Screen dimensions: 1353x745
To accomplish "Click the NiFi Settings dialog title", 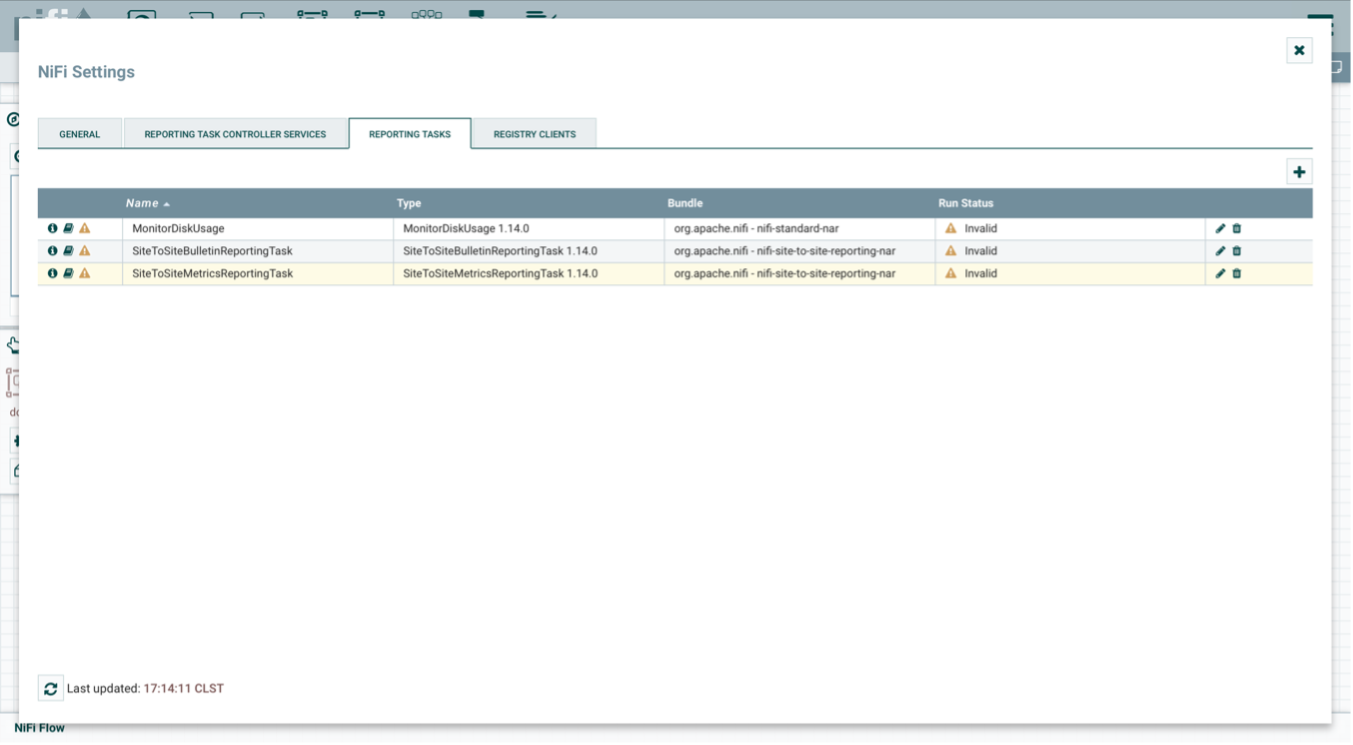I will coord(86,72).
